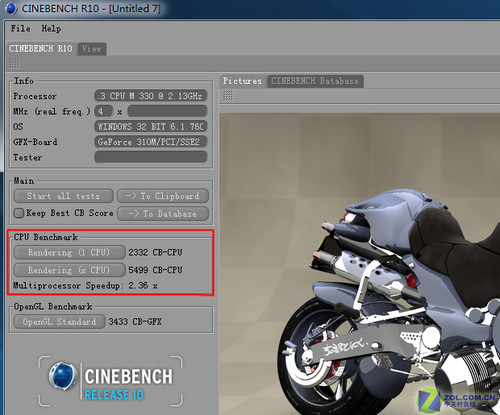Click the 3433 CB-GFX score
This screenshot has width=500, height=415.
point(135,322)
